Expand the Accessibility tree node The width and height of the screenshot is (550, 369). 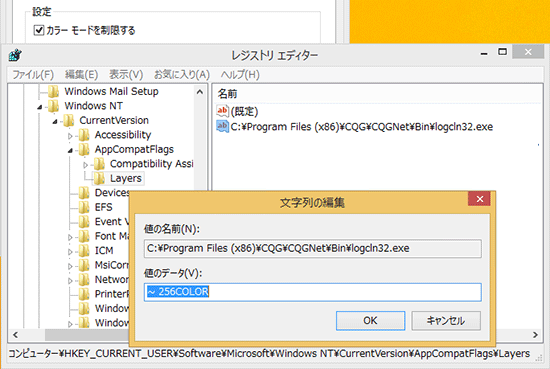pos(70,136)
